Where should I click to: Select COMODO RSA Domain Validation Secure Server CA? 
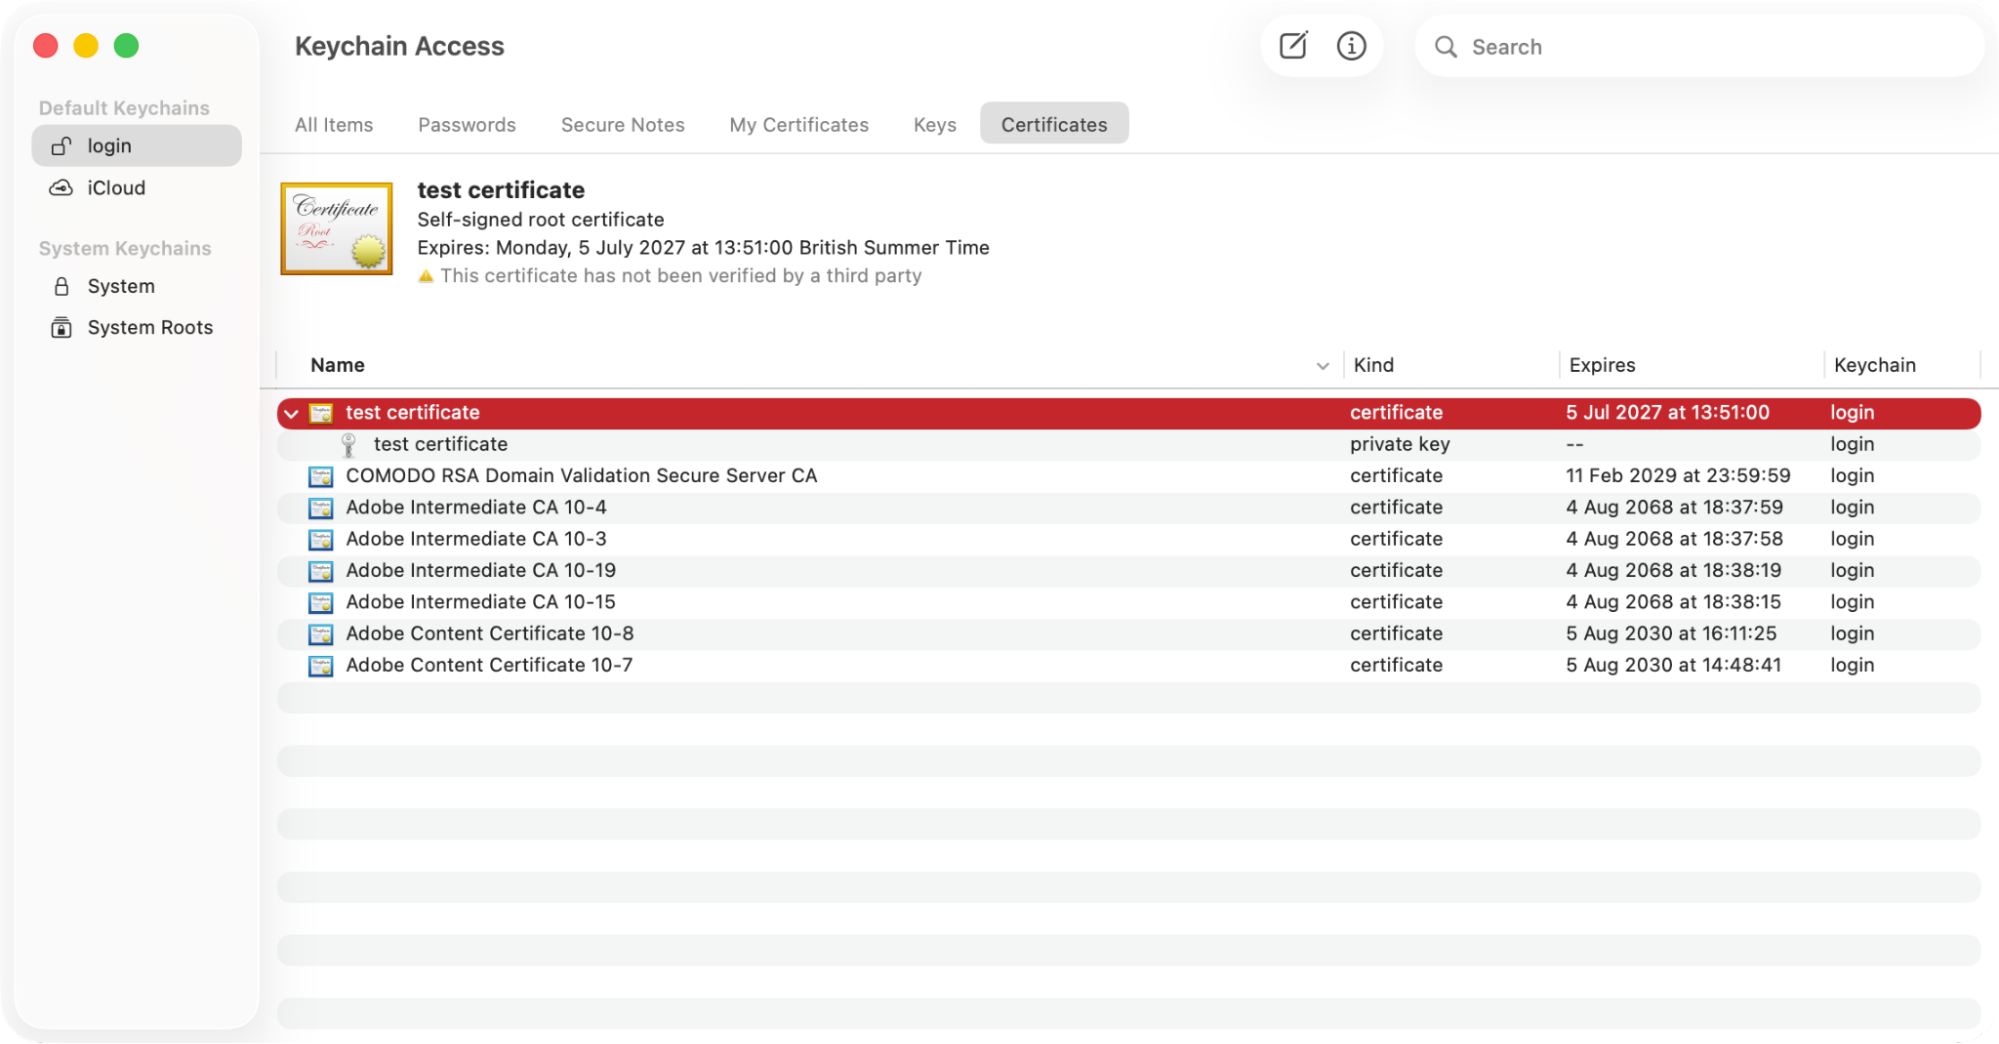[1129, 476]
